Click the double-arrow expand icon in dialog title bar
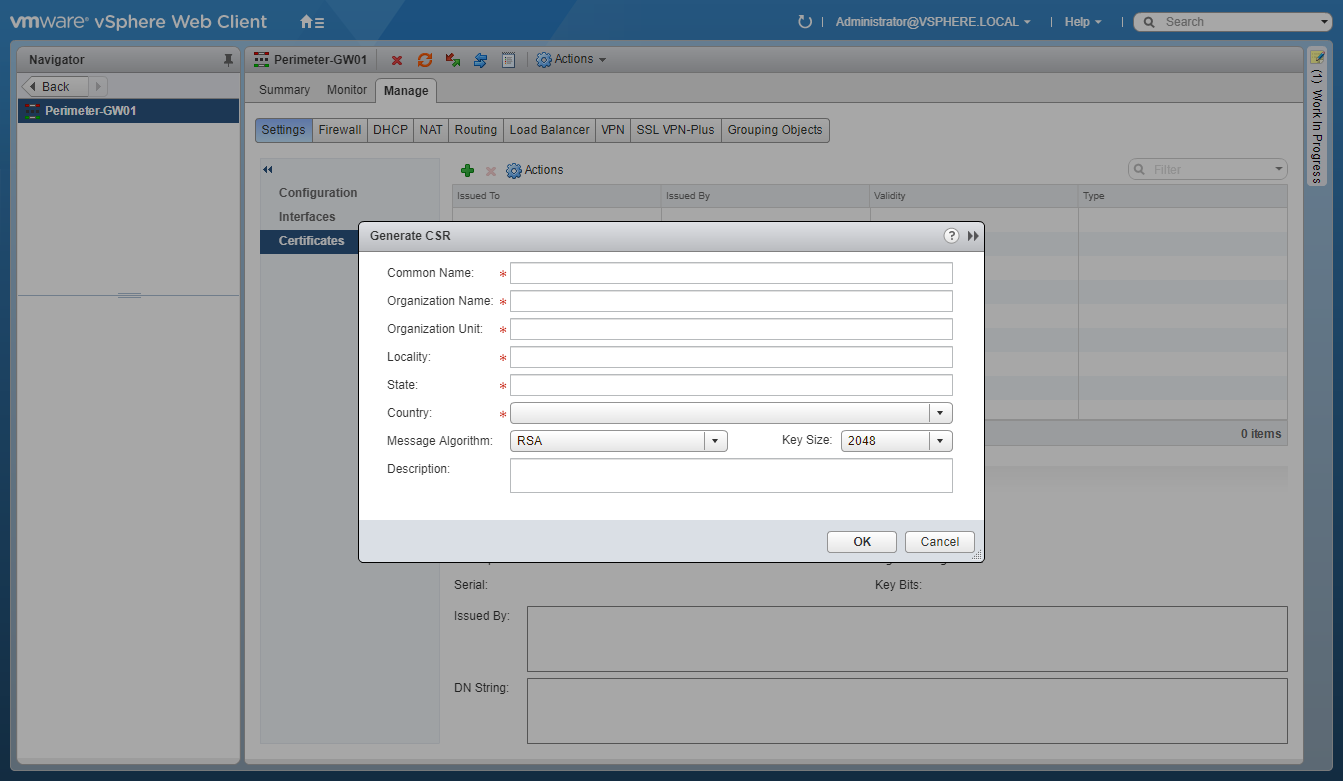The image size is (1343, 781). click(x=973, y=236)
